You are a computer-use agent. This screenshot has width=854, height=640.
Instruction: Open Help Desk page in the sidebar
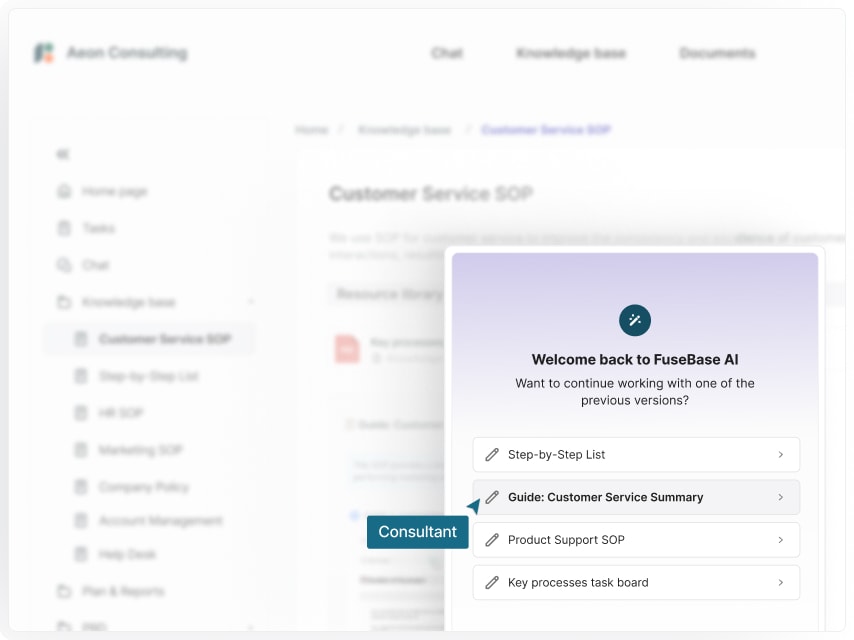coord(127,554)
